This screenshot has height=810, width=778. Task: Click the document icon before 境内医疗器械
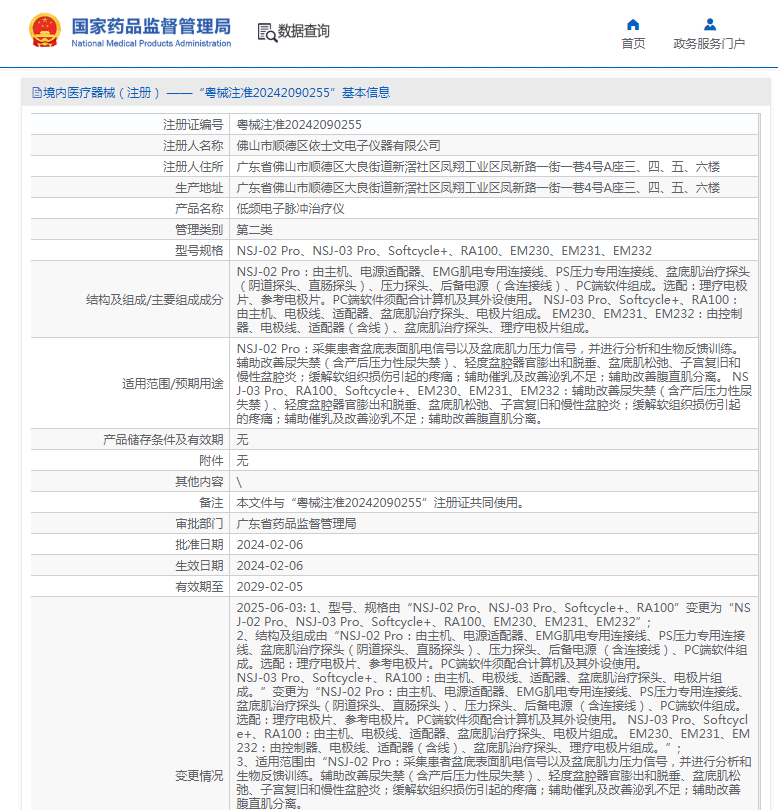tap(37, 92)
